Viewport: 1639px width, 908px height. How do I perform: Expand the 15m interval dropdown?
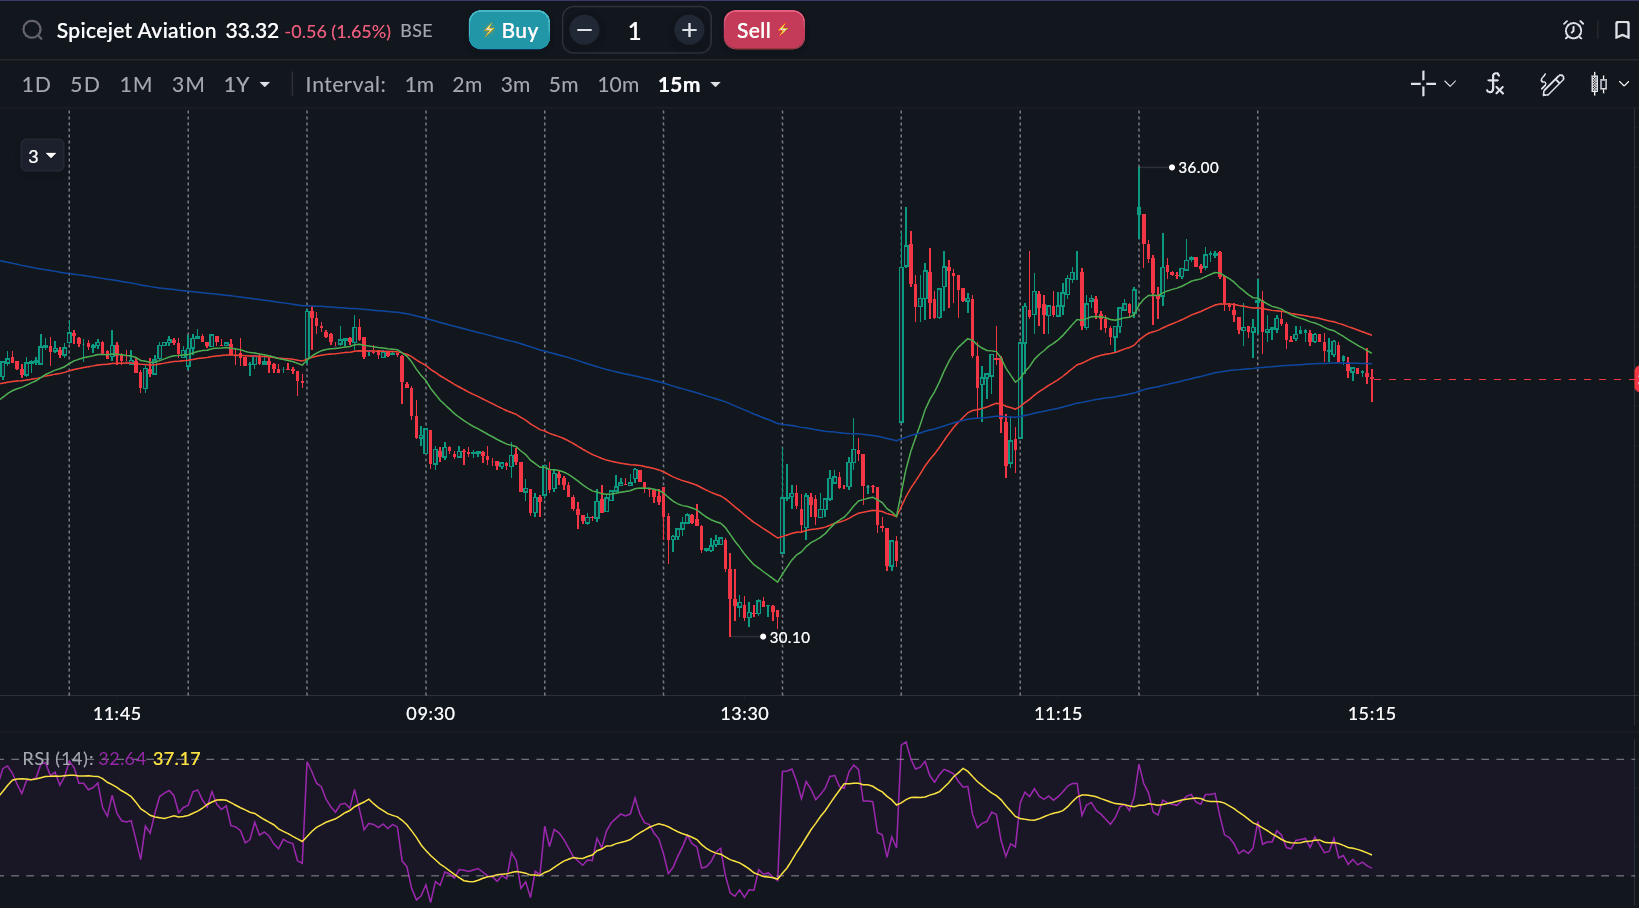[689, 85]
